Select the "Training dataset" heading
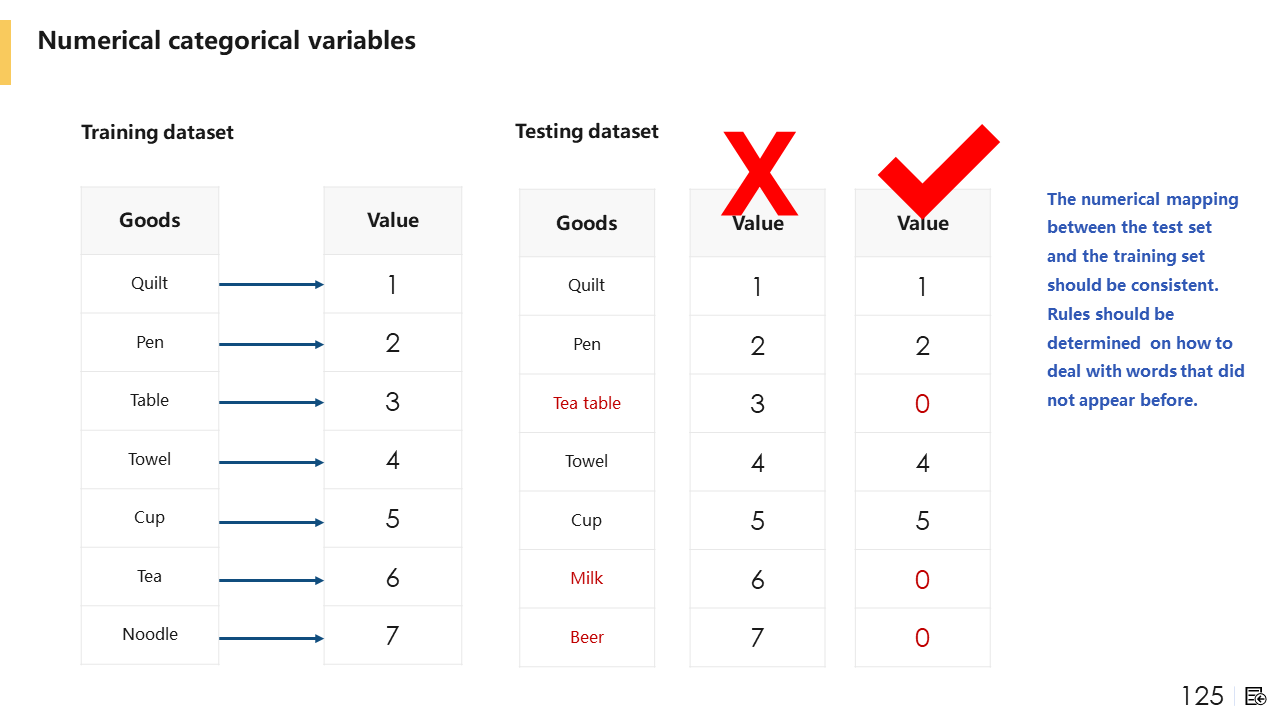Image resolution: width=1280 pixels, height=720 pixels. [157, 132]
